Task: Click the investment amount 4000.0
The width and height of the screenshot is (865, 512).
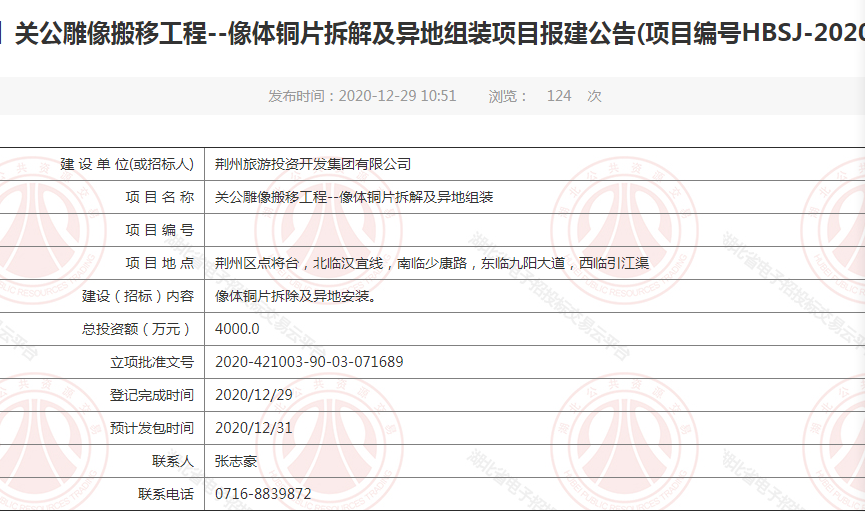Action: (x=237, y=329)
